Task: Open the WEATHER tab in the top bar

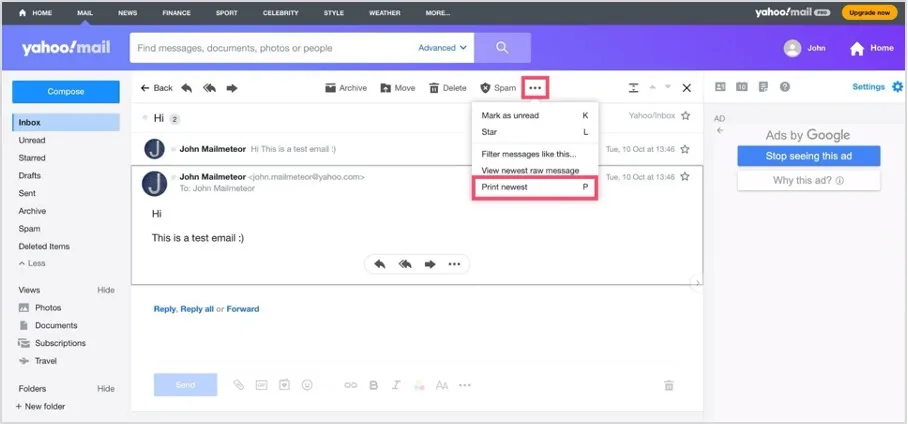Action: pos(385,13)
